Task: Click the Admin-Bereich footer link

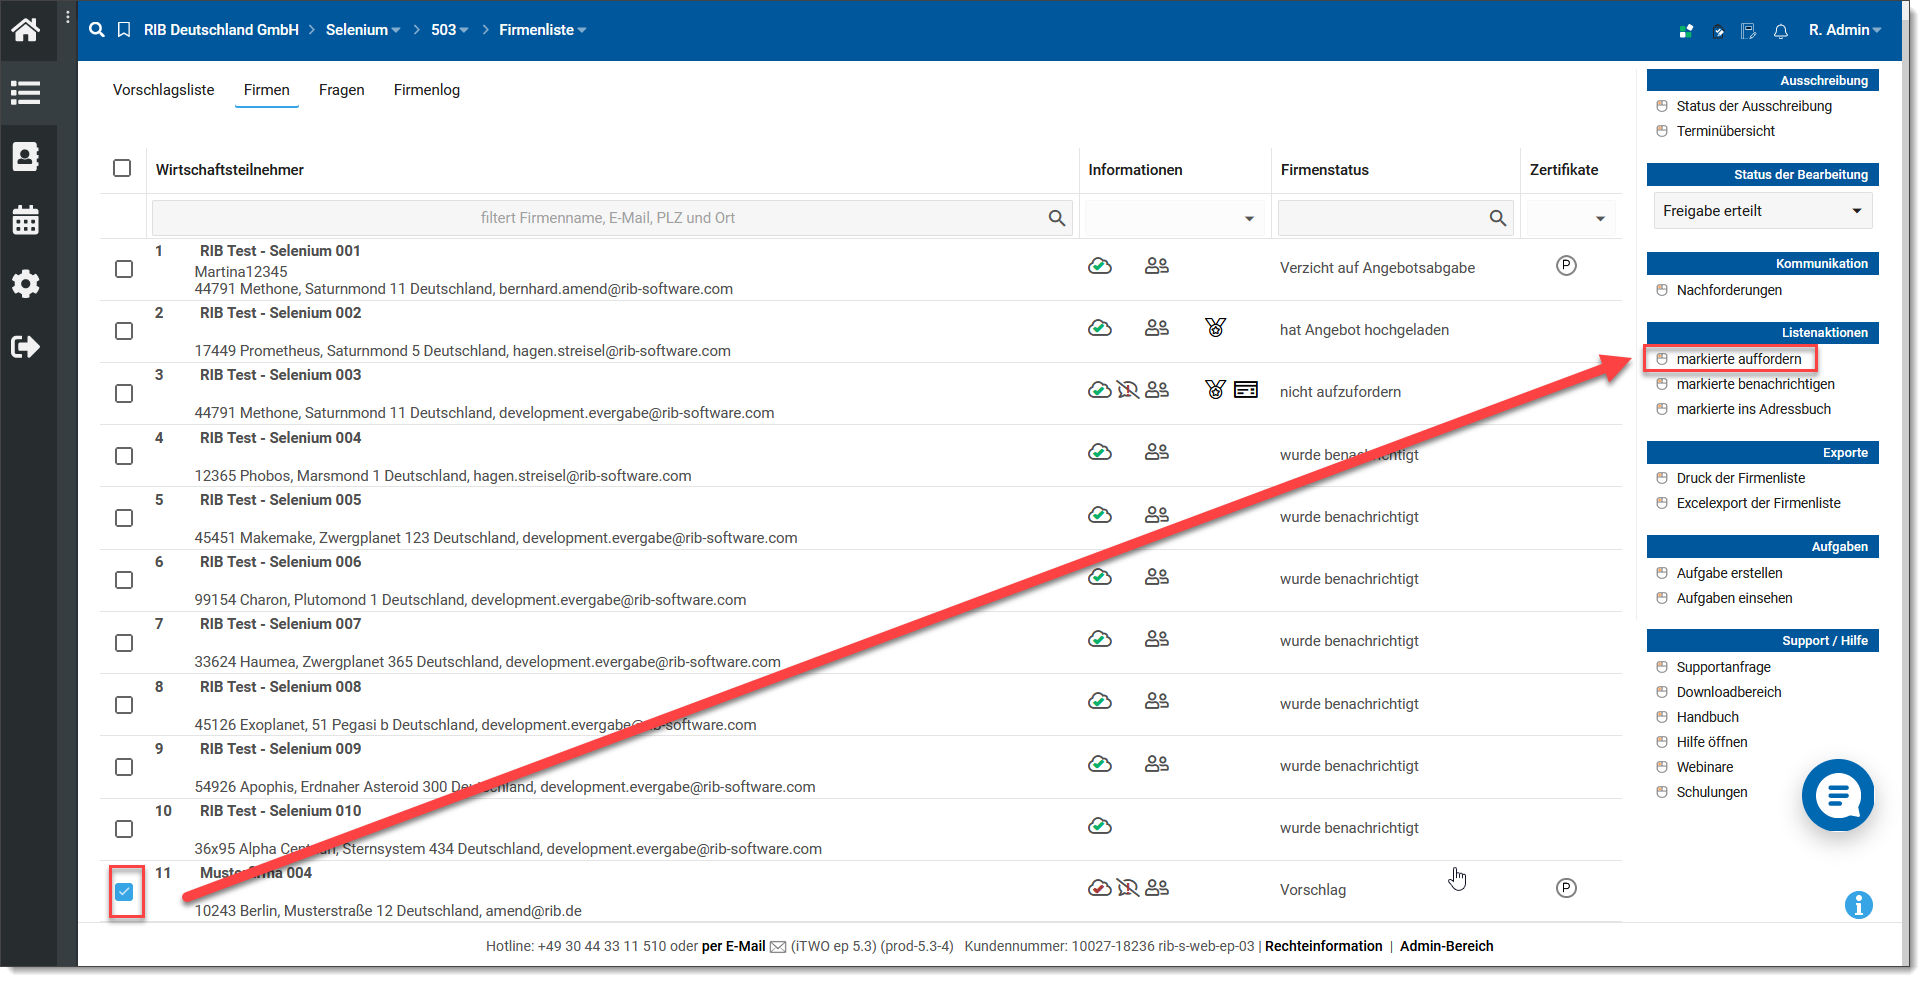Action: click(x=1446, y=946)
